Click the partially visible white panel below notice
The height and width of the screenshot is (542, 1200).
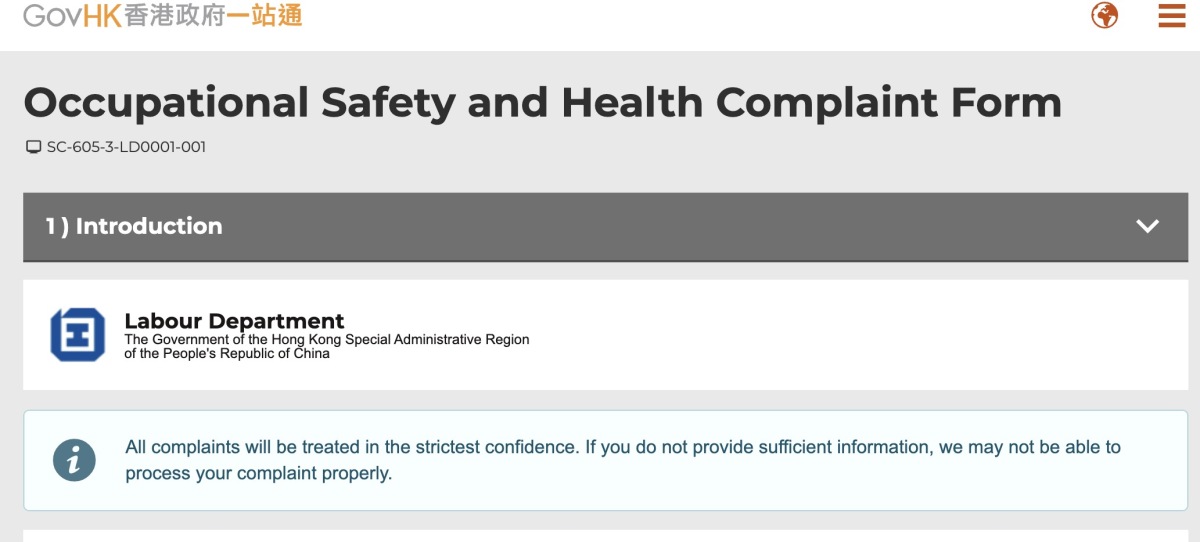[605, 536]
